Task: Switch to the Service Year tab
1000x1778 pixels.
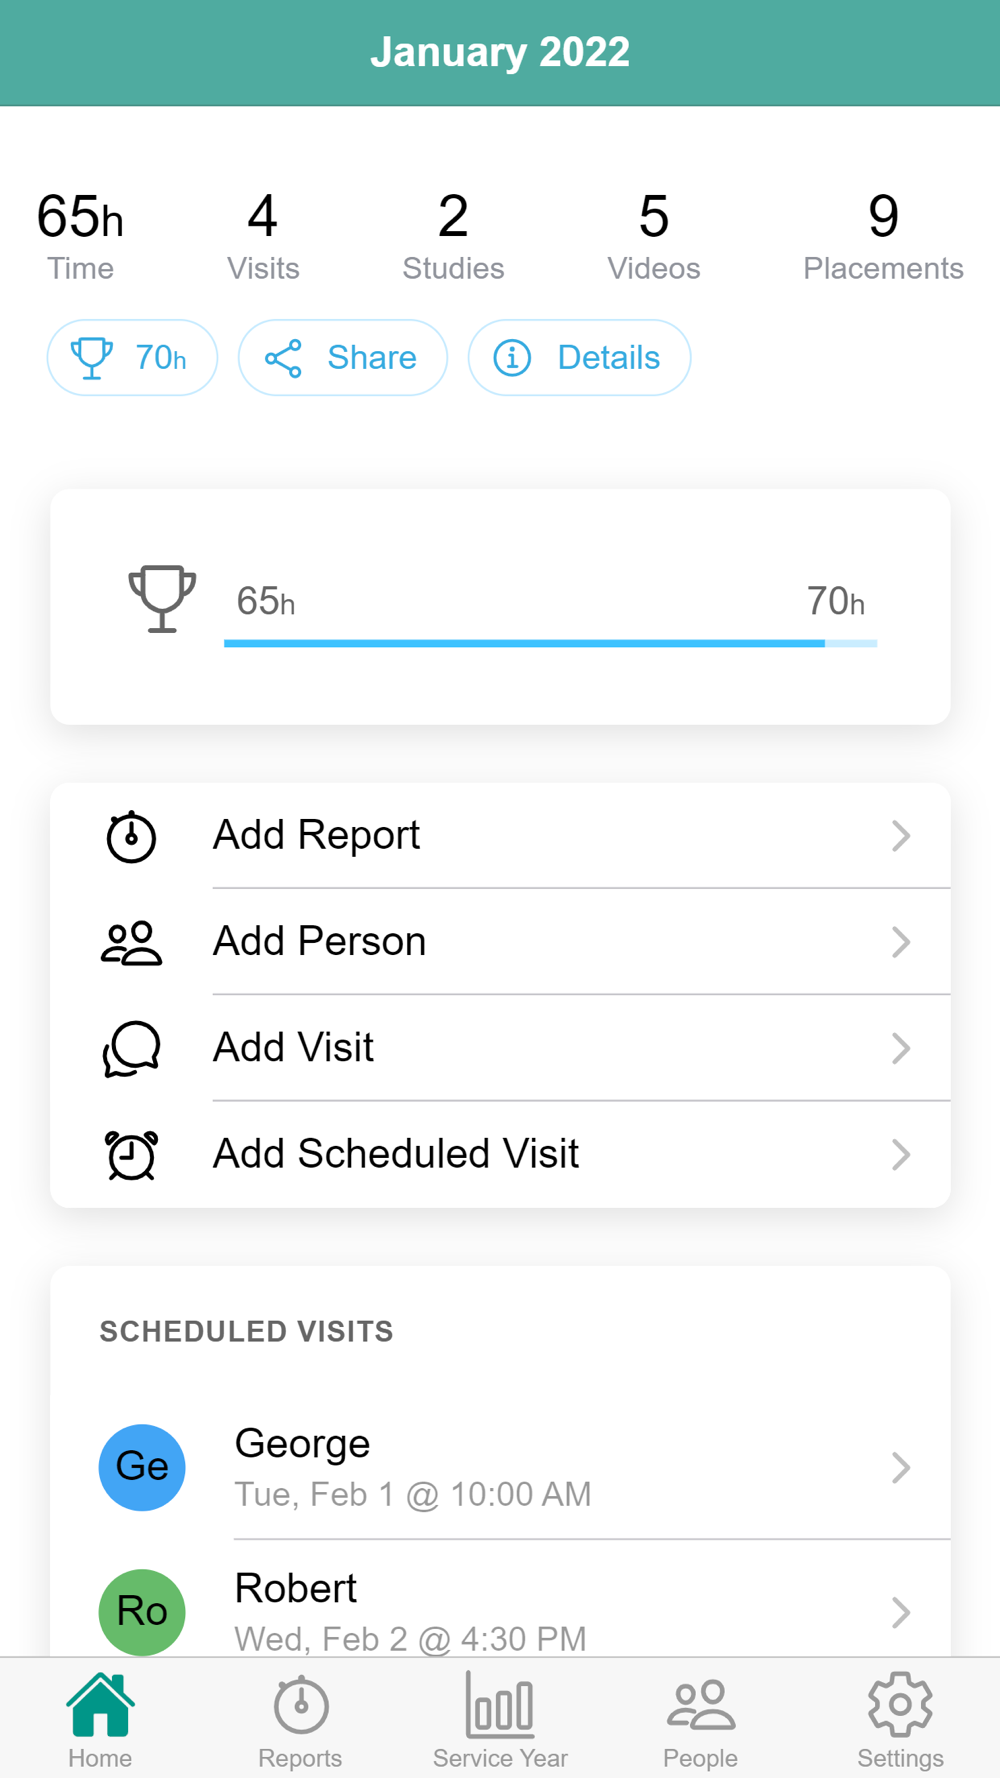Action: (500, 1720)
